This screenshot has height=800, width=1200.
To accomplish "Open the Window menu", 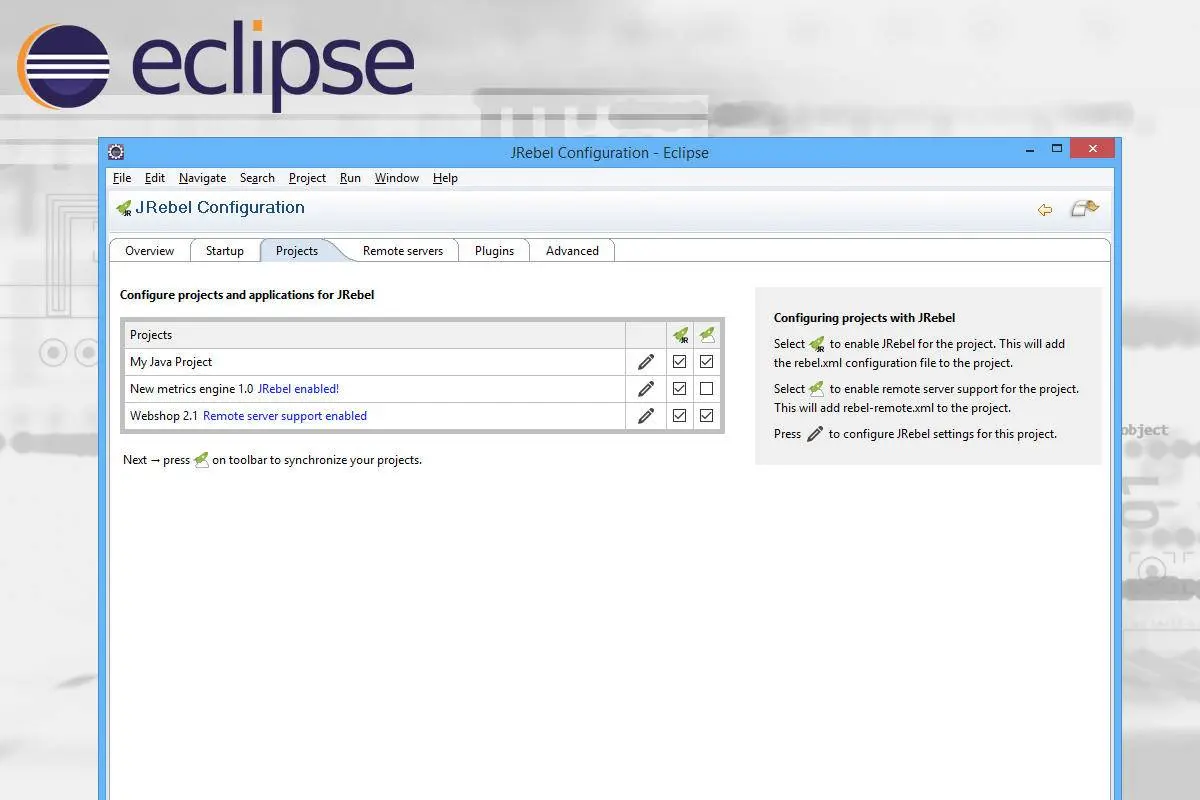I will click(x=397, y=178).
